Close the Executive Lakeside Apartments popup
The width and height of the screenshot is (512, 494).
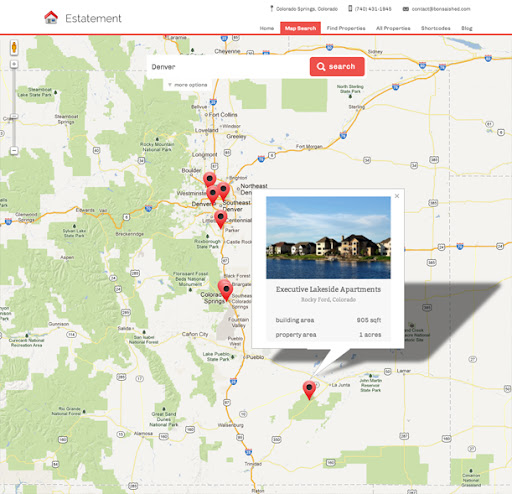point(397,196)
